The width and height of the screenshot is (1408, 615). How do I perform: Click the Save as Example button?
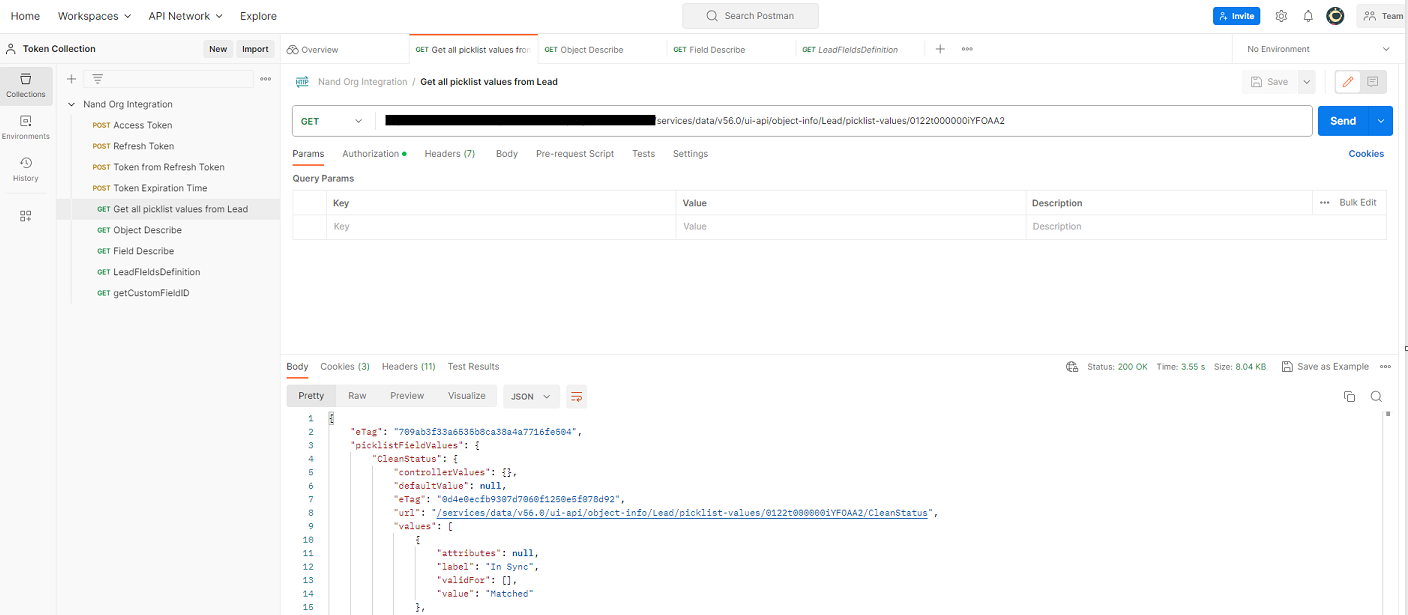pyautogui.click(x=1325, y=367)
